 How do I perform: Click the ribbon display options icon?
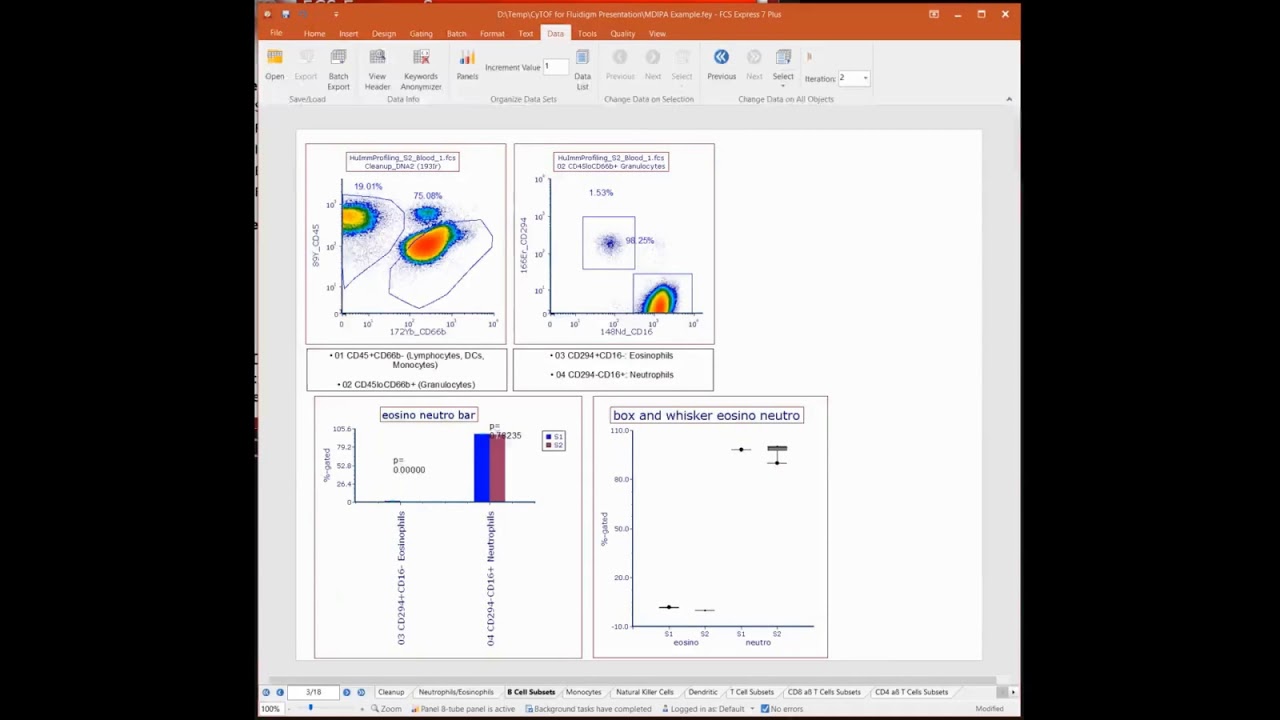point(934,14)
